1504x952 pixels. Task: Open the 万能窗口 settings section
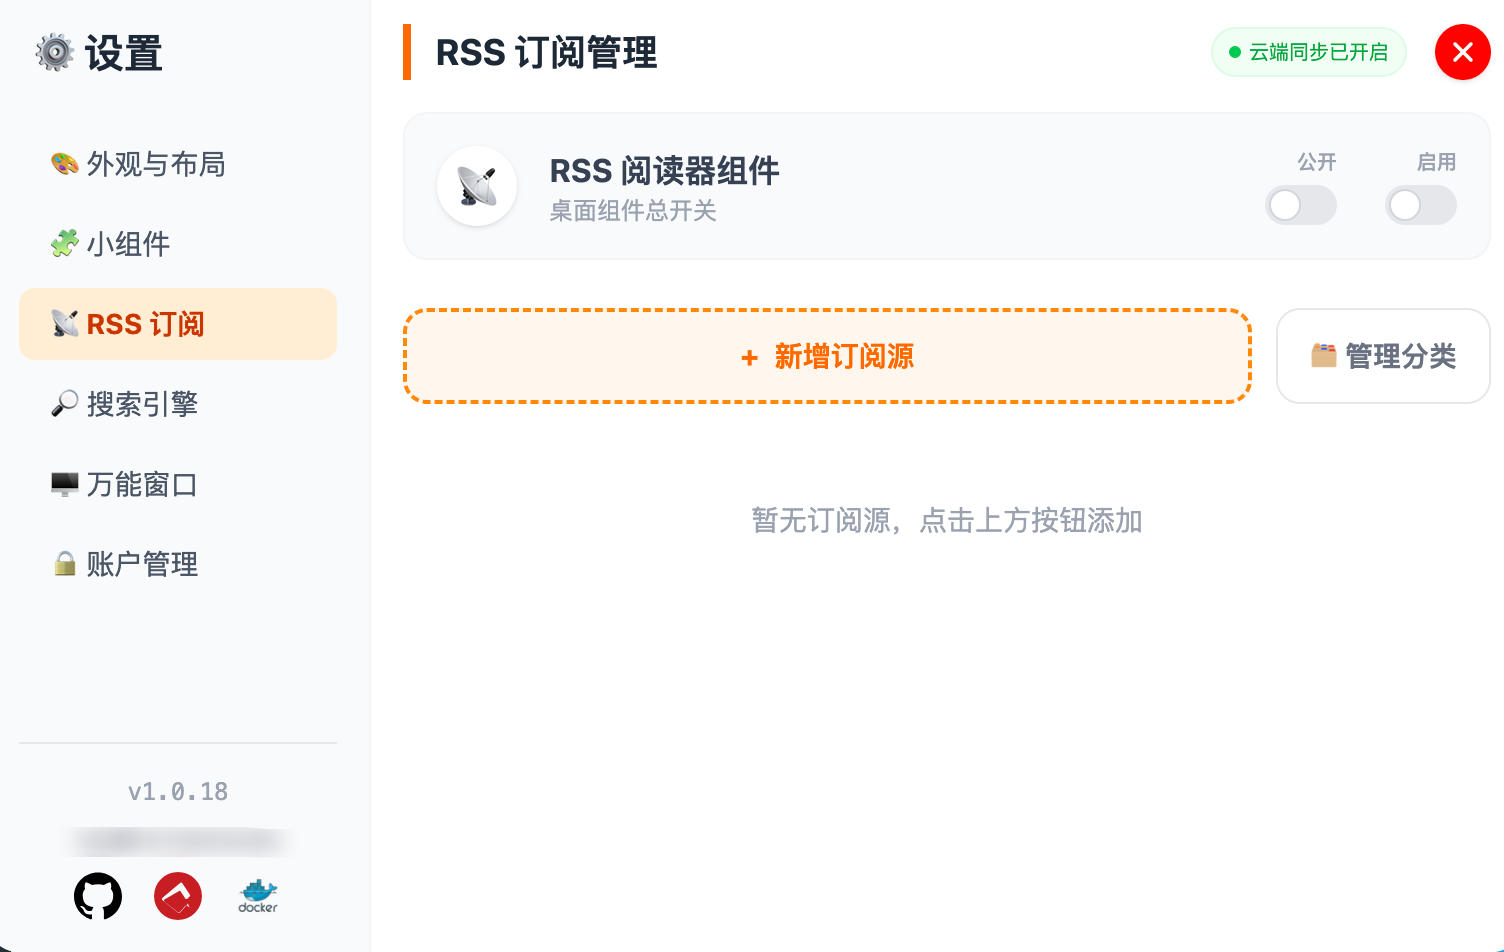pyautogui.click(x=141, y=484)
